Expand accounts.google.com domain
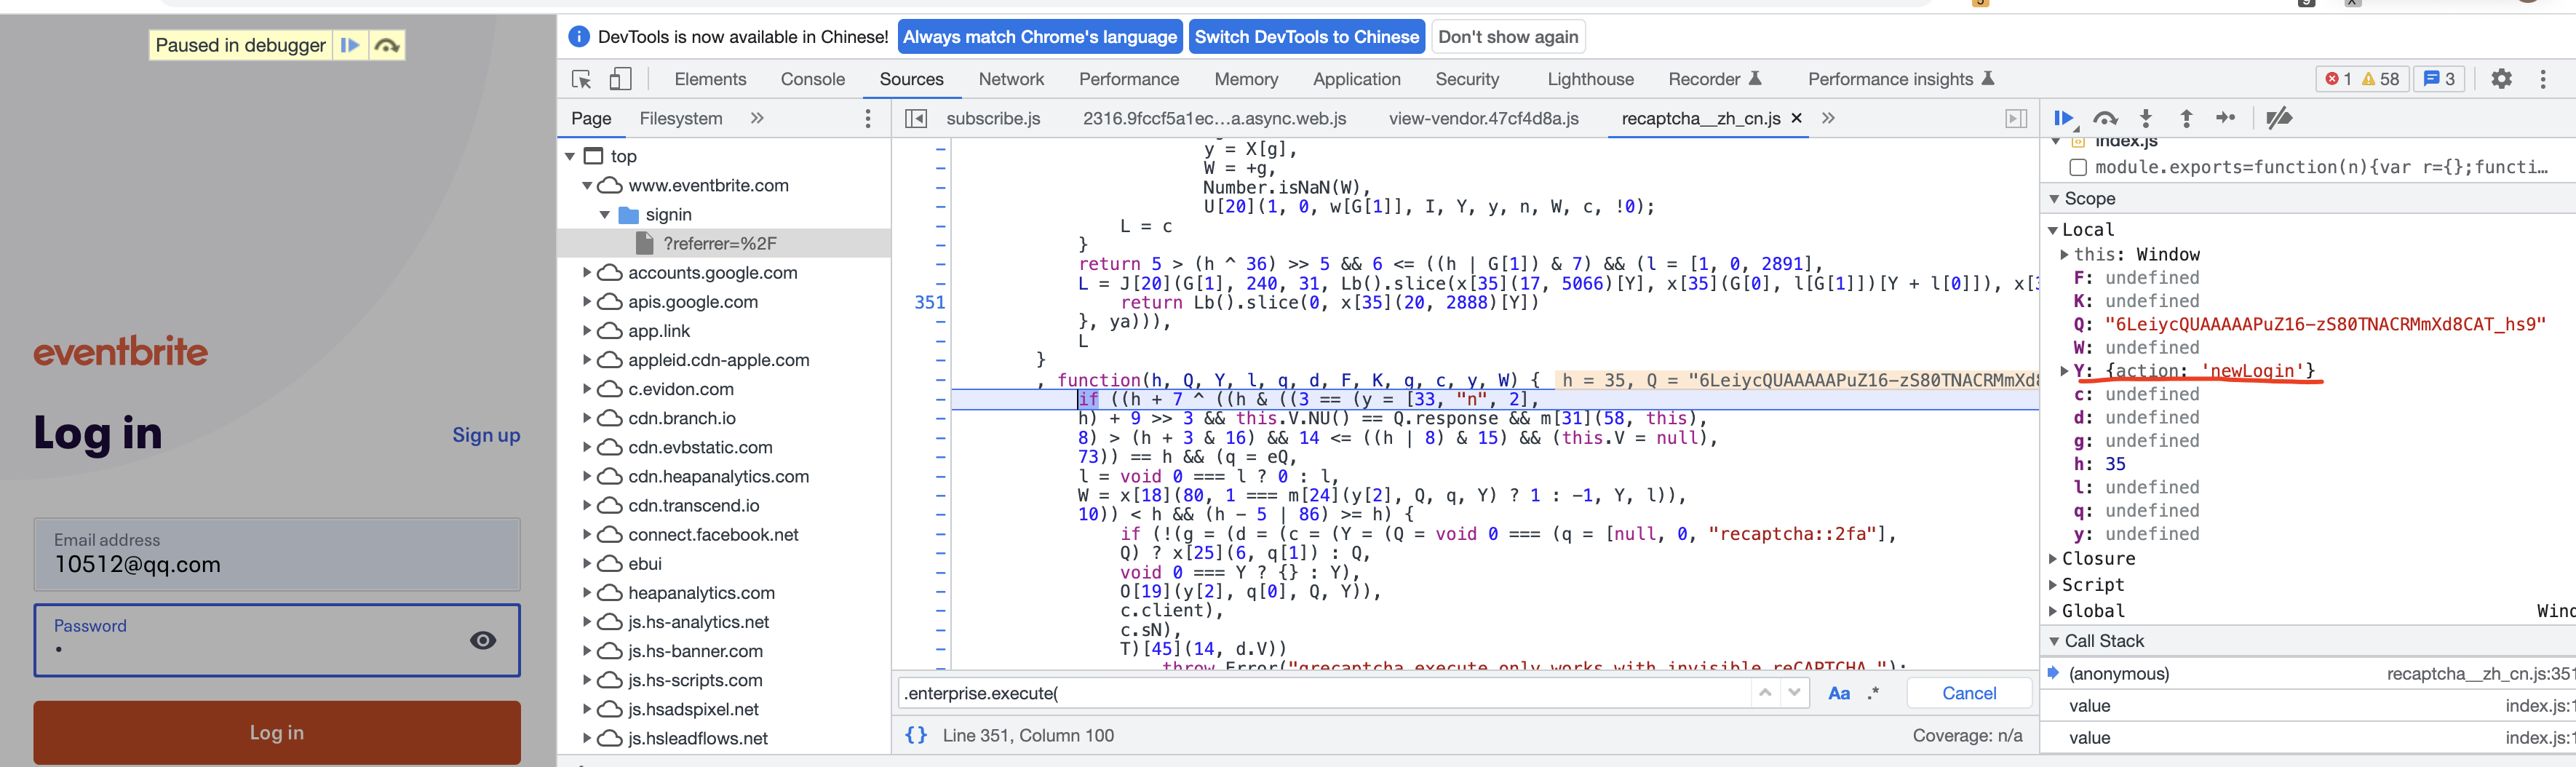 point(587,272)
